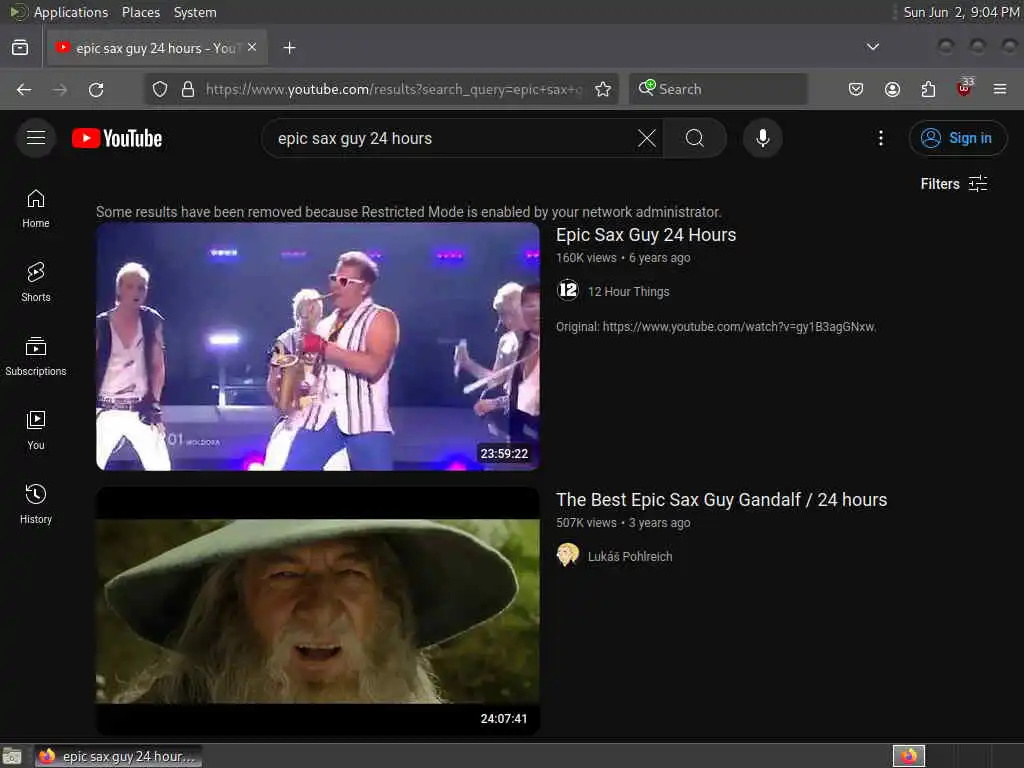Open the Firefox View button
The height and width of the screenshot is (768, 1024).
coord(20,48)
